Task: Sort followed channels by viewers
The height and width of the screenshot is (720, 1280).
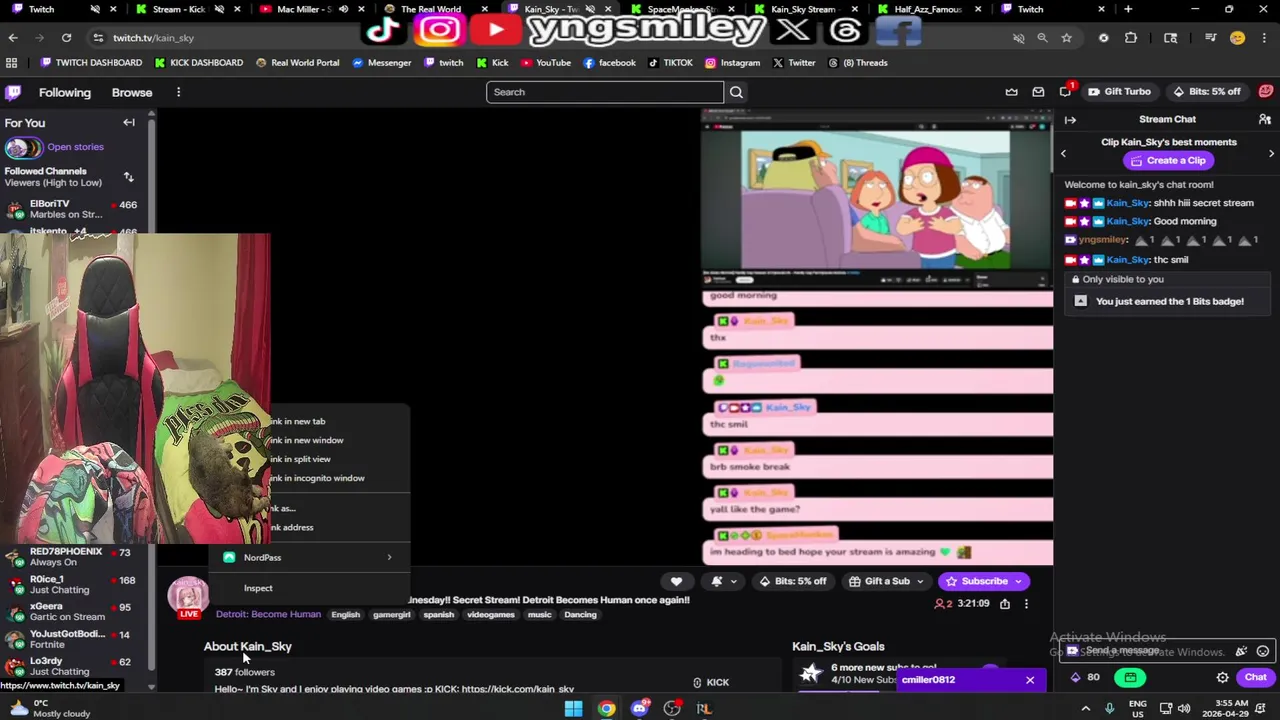Action: [x=128, y=177]
